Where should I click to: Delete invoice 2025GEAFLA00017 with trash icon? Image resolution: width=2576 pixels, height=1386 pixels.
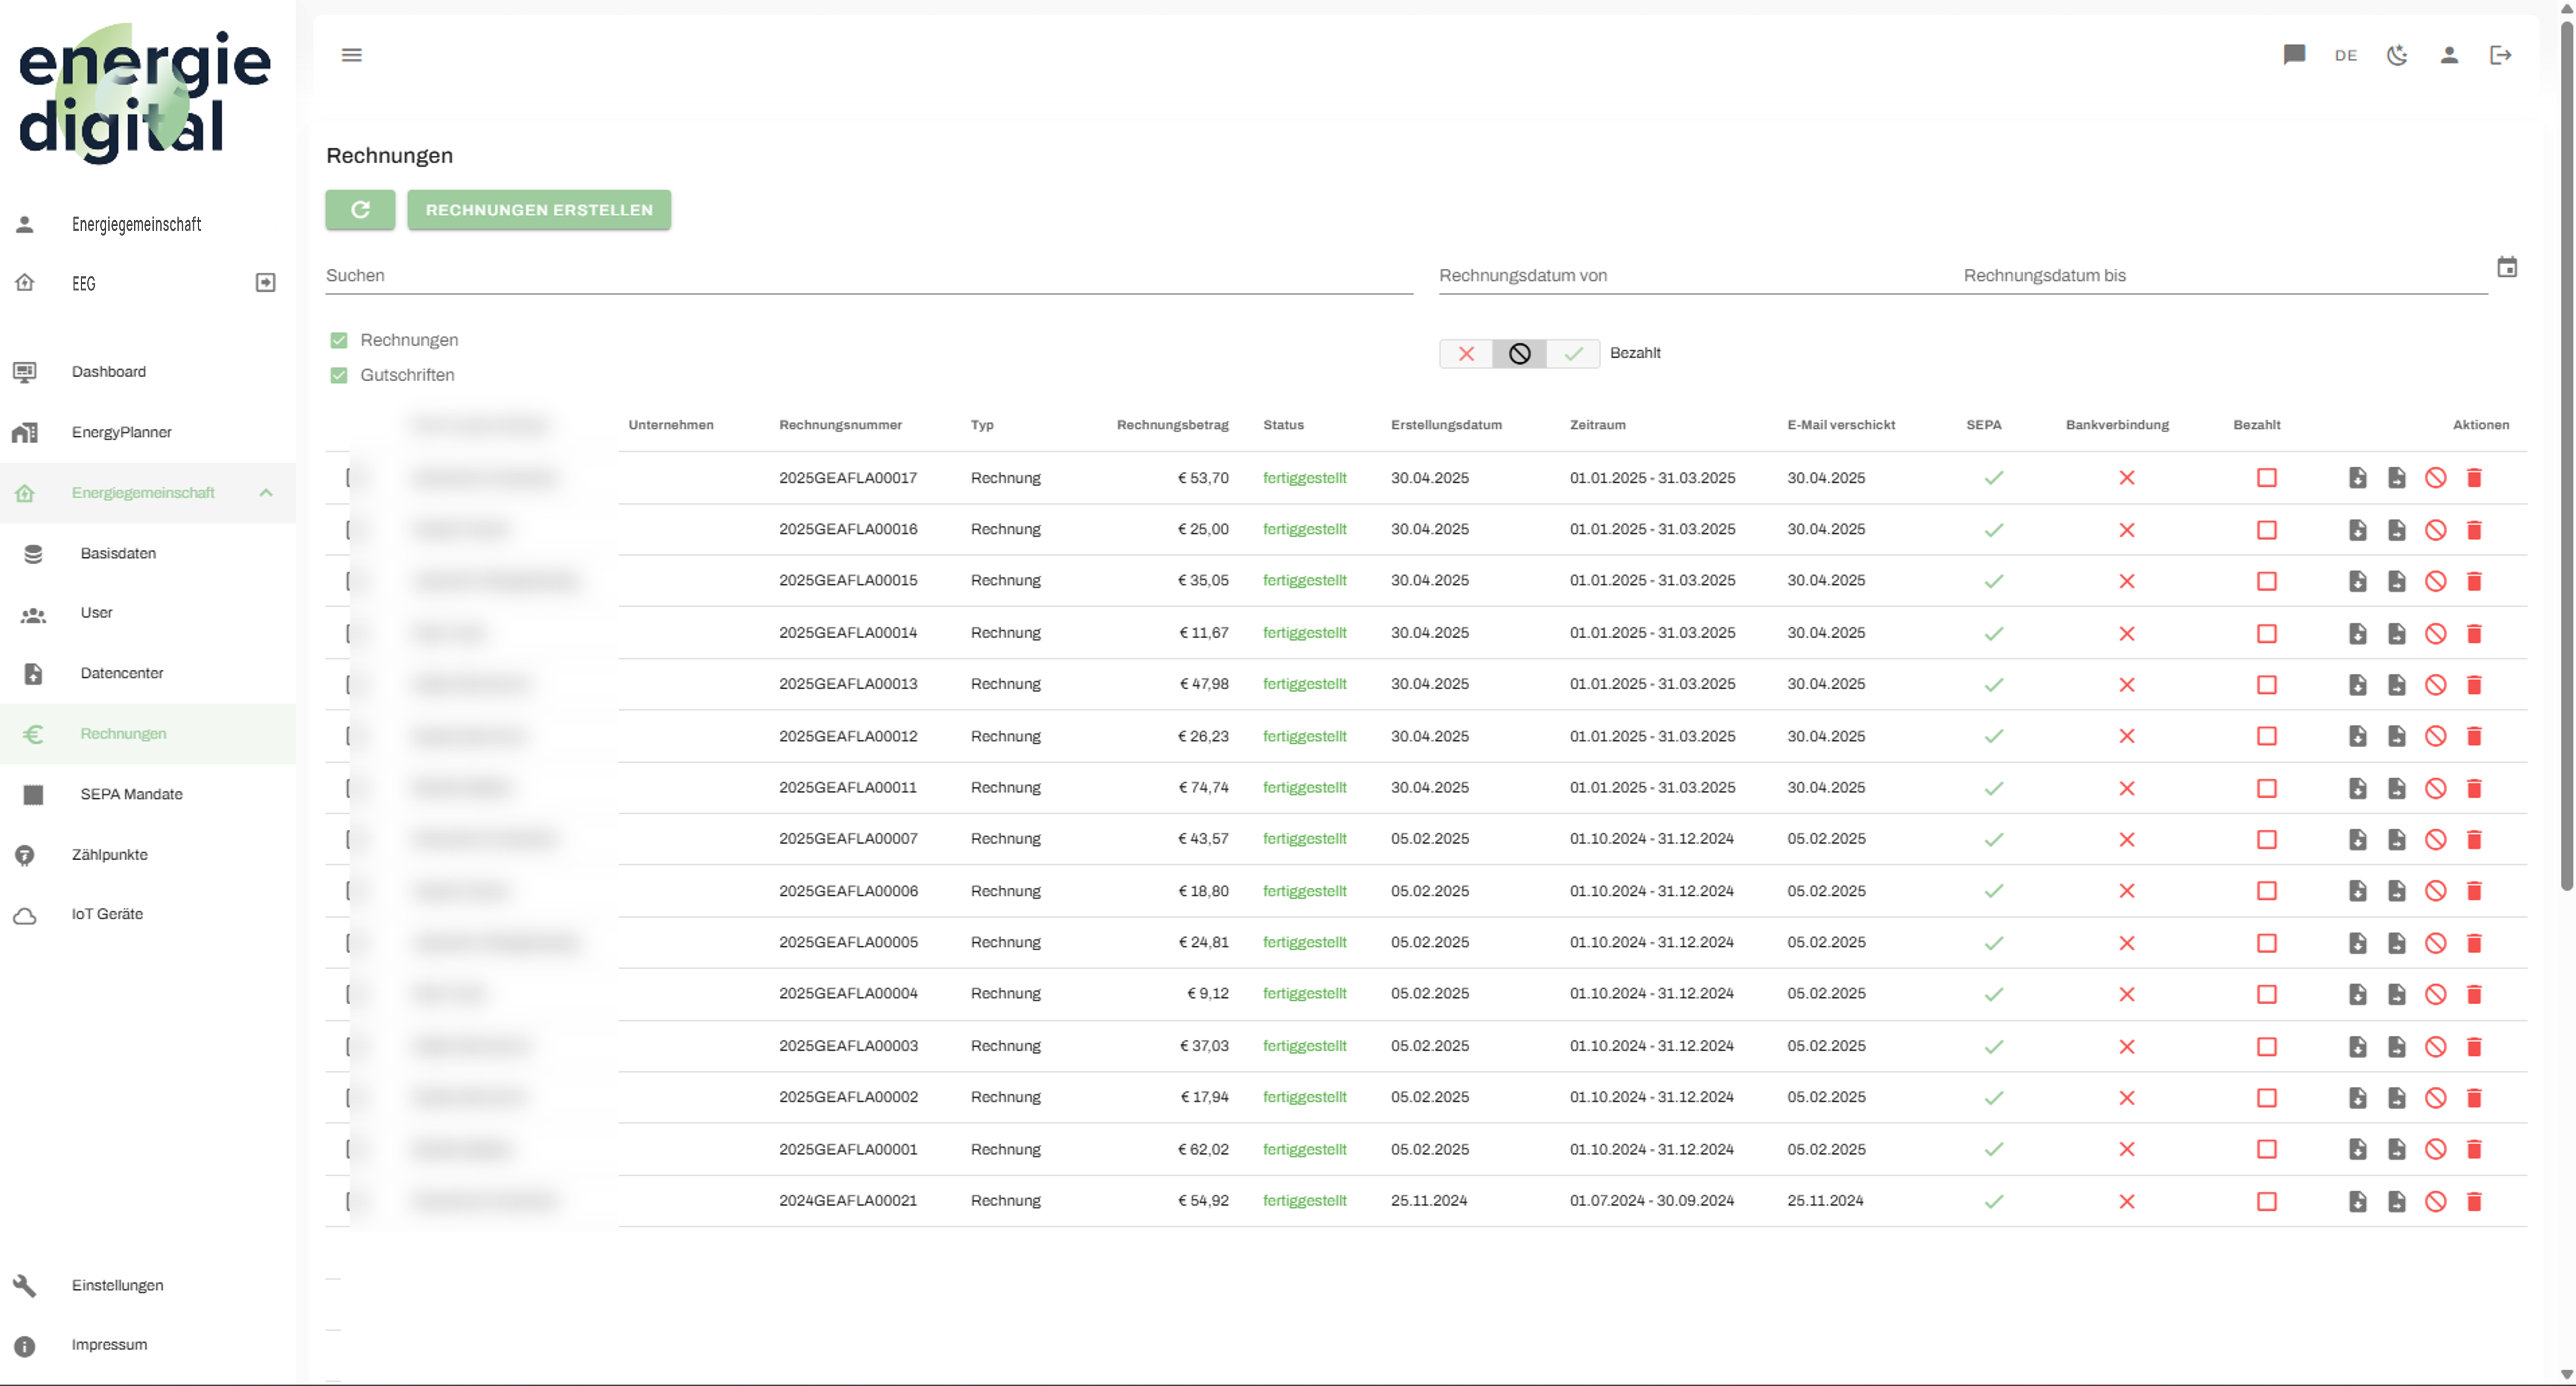click(2474, 478)
